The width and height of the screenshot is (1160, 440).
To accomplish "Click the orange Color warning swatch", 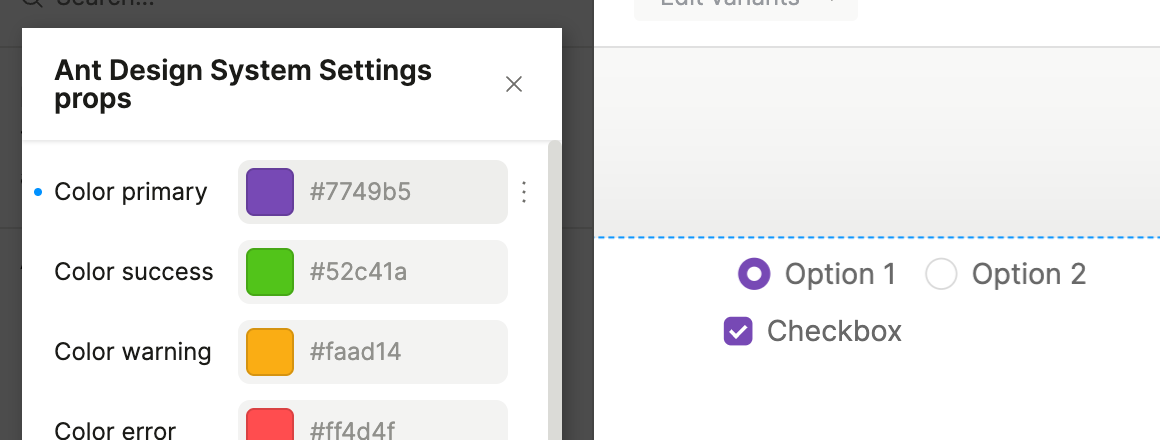I will click(270, 352).
